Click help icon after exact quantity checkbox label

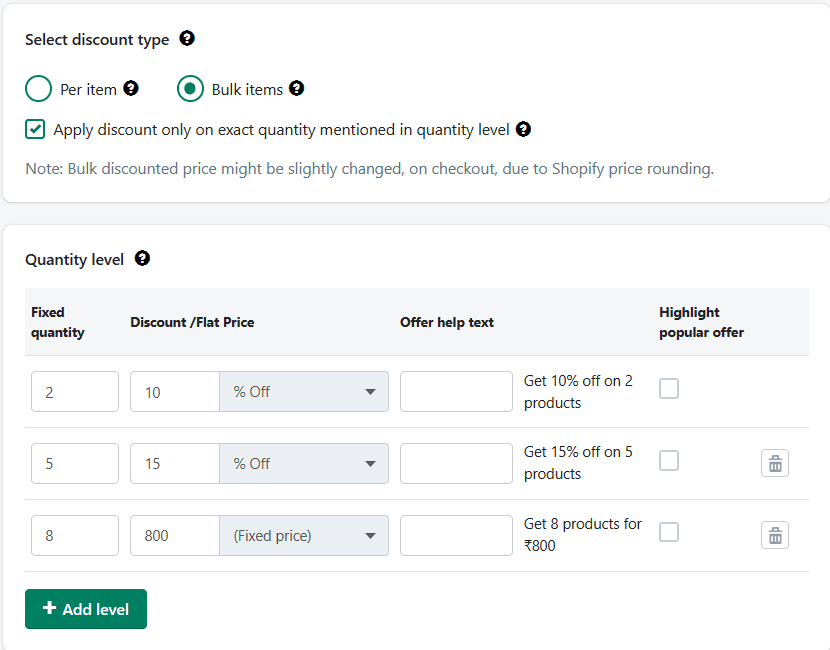(x=523, y=129)
